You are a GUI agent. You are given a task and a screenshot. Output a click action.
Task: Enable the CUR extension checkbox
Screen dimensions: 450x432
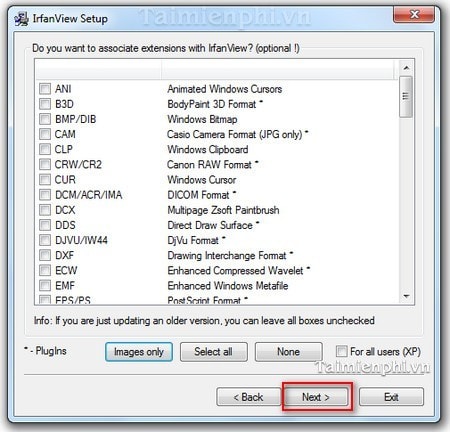click(45, 180)
